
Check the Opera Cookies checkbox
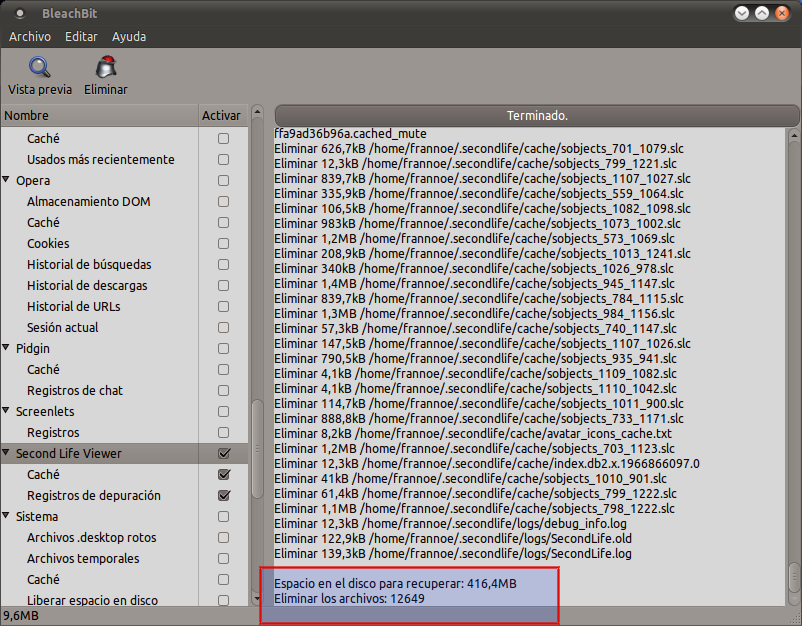[x=223, y=243]
